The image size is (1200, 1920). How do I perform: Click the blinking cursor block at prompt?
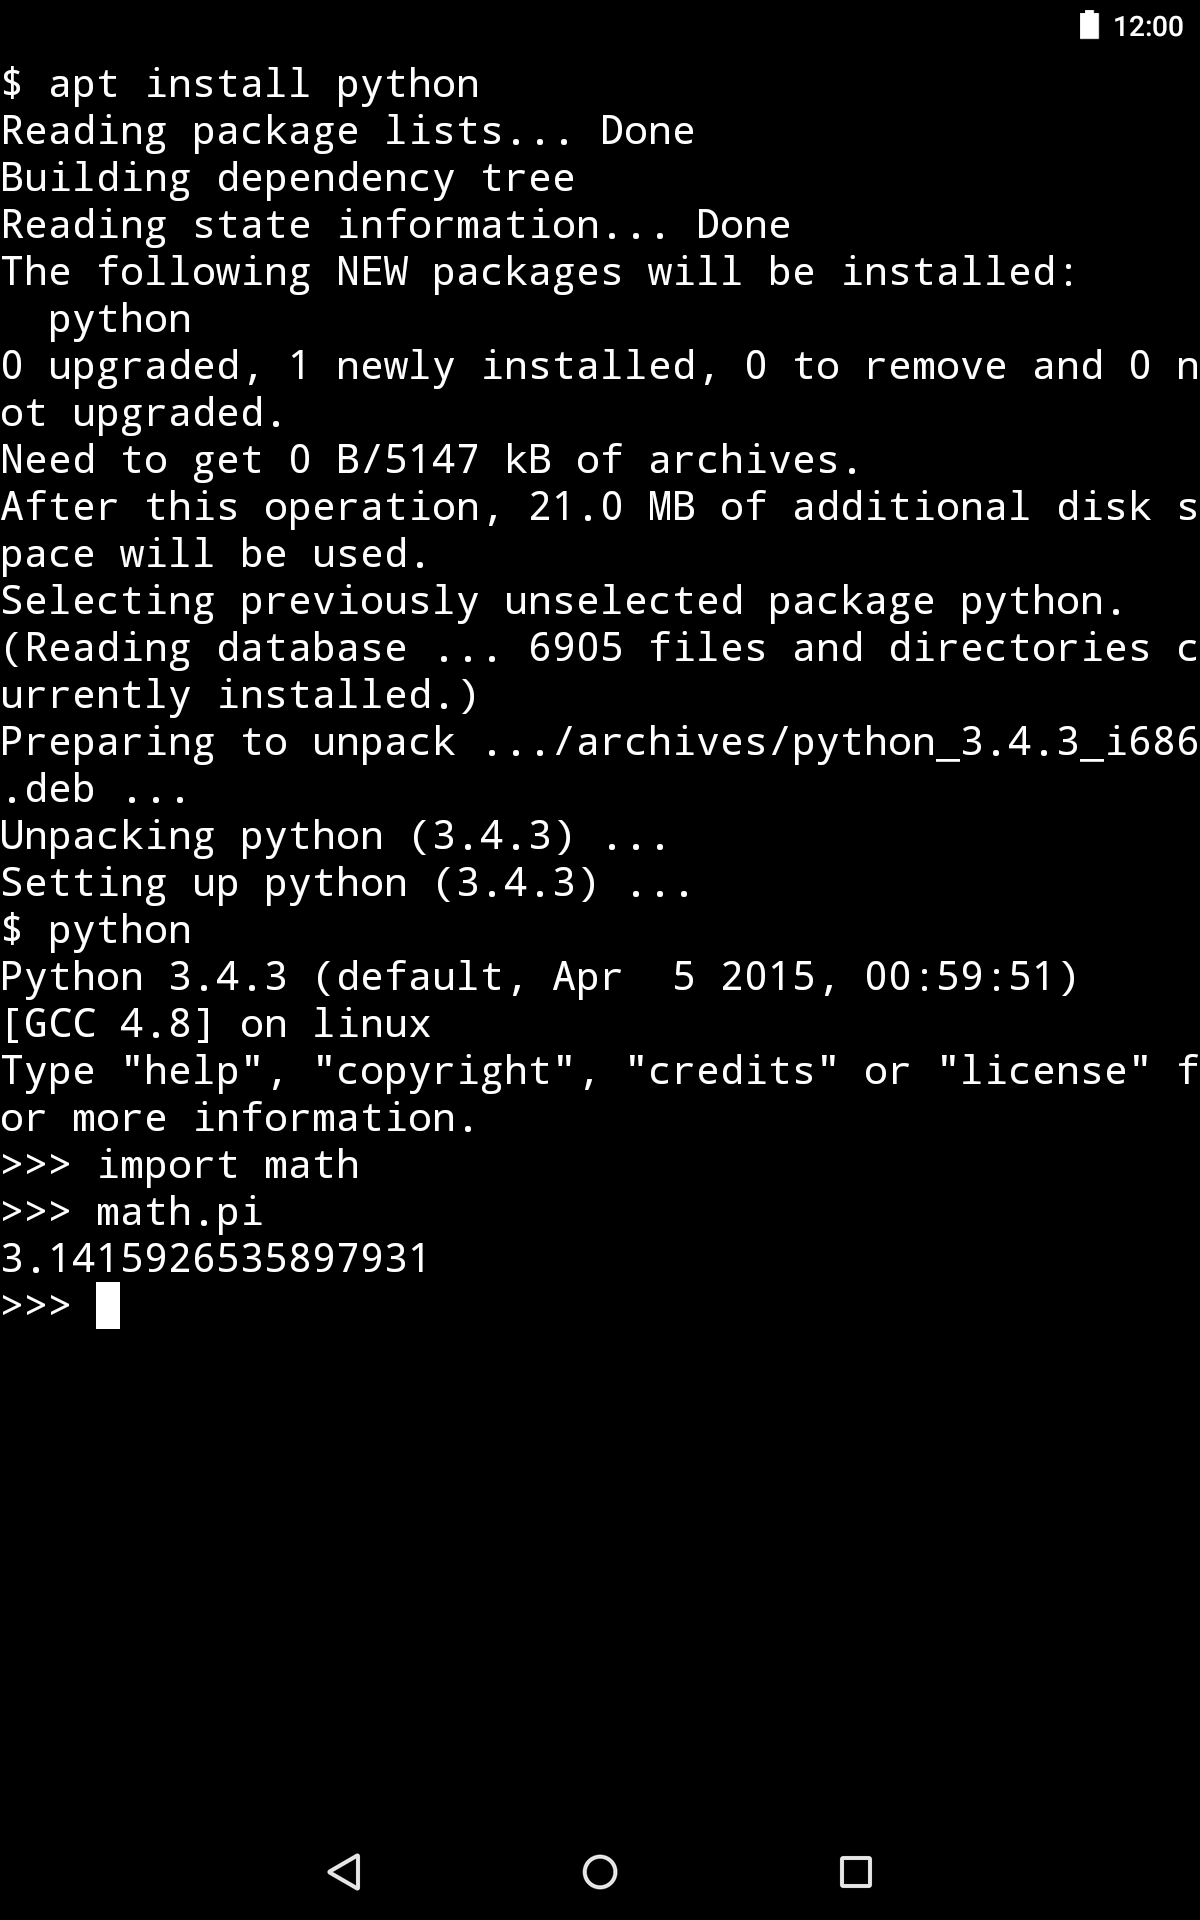(108, 1305)
